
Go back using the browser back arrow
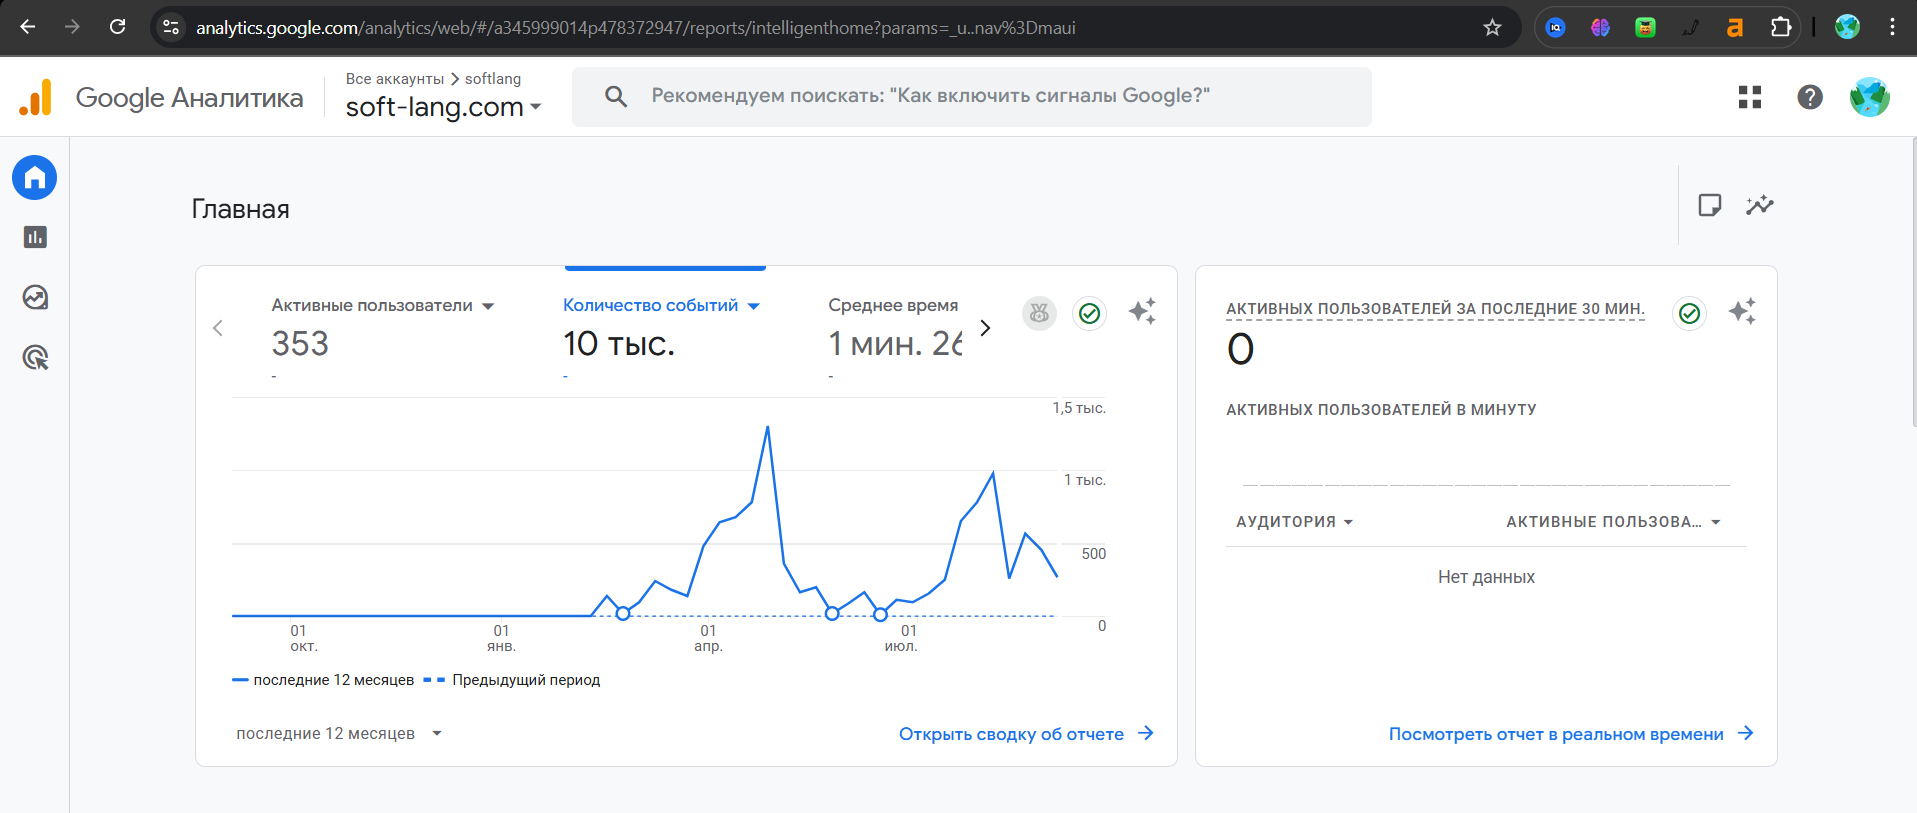[28, 27]
